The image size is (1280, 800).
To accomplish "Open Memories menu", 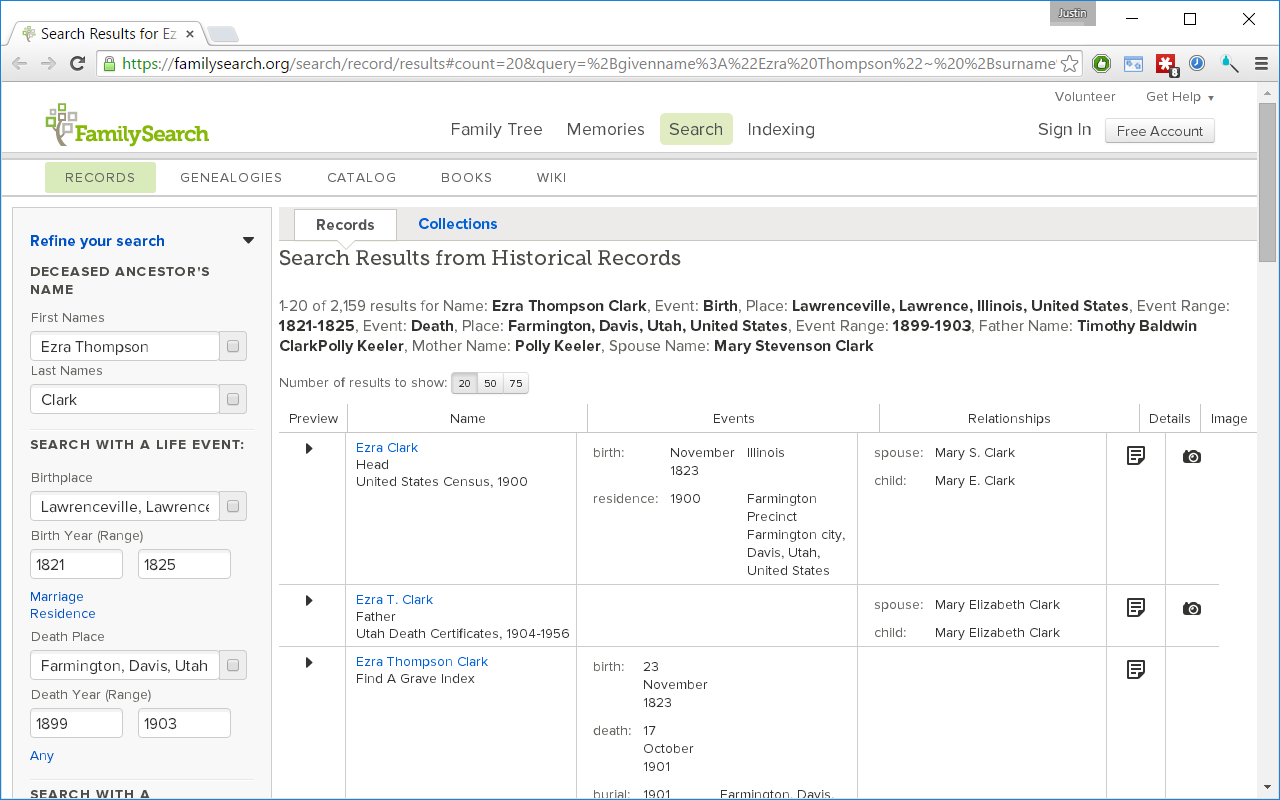I will (x=605, y=129).
